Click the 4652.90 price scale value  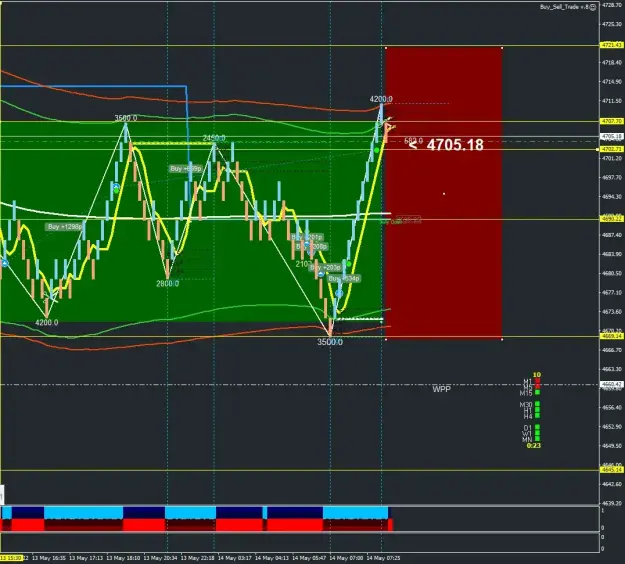coord(612,426)
